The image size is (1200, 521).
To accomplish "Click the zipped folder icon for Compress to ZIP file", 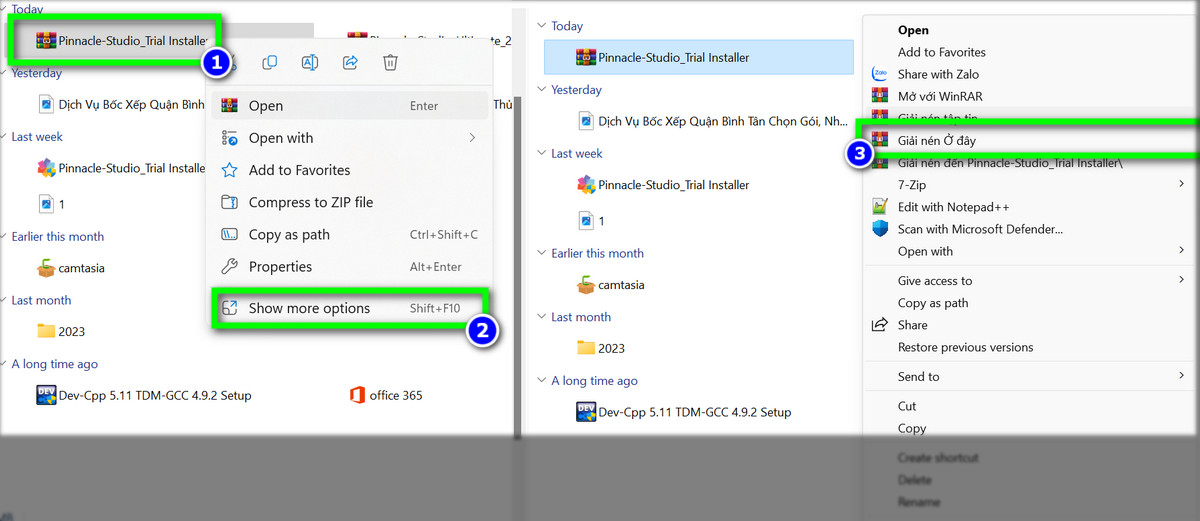I will 229,202.
